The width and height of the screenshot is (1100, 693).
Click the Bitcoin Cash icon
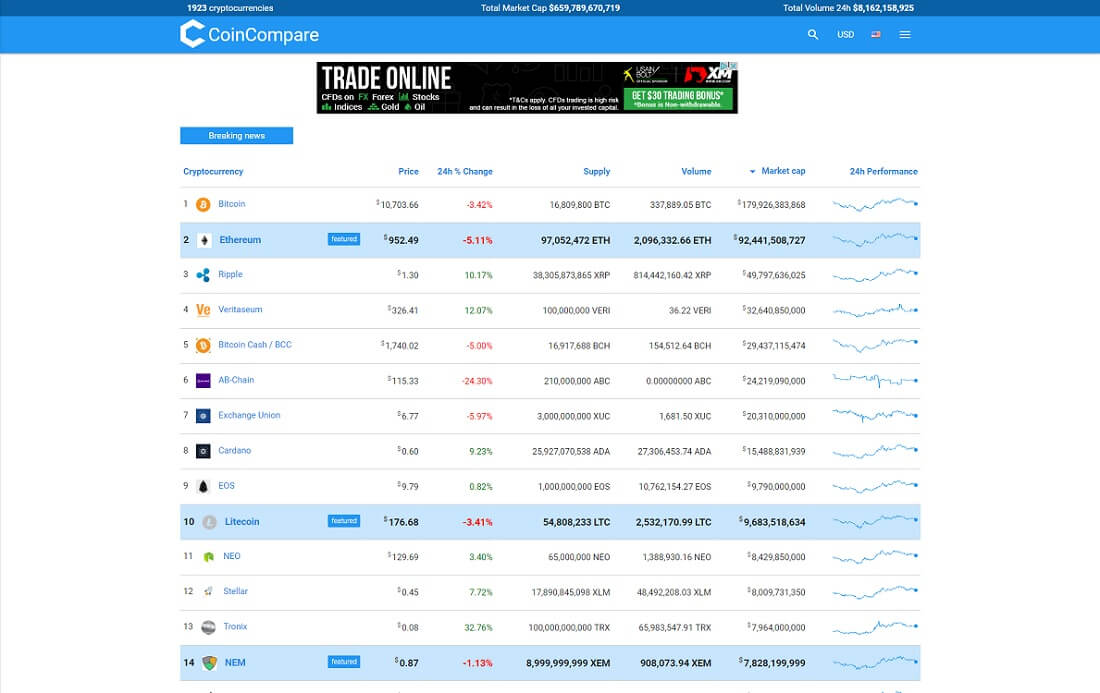pos(203,345)
